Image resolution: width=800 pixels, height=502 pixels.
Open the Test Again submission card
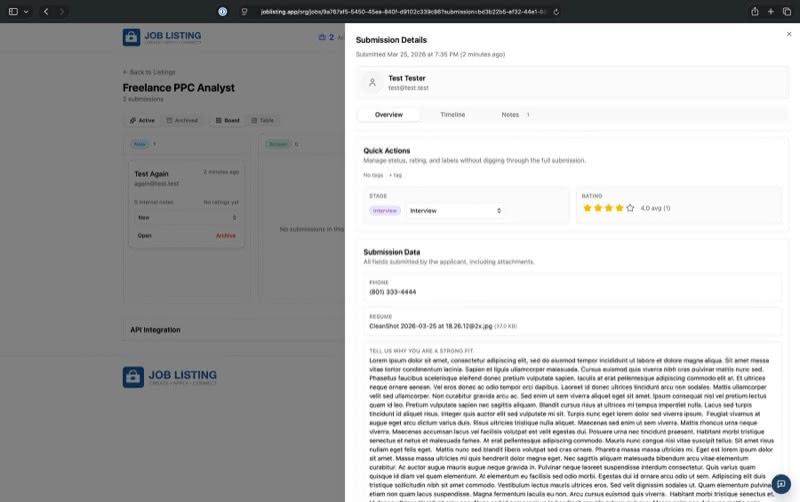click(x=186, y=204)
